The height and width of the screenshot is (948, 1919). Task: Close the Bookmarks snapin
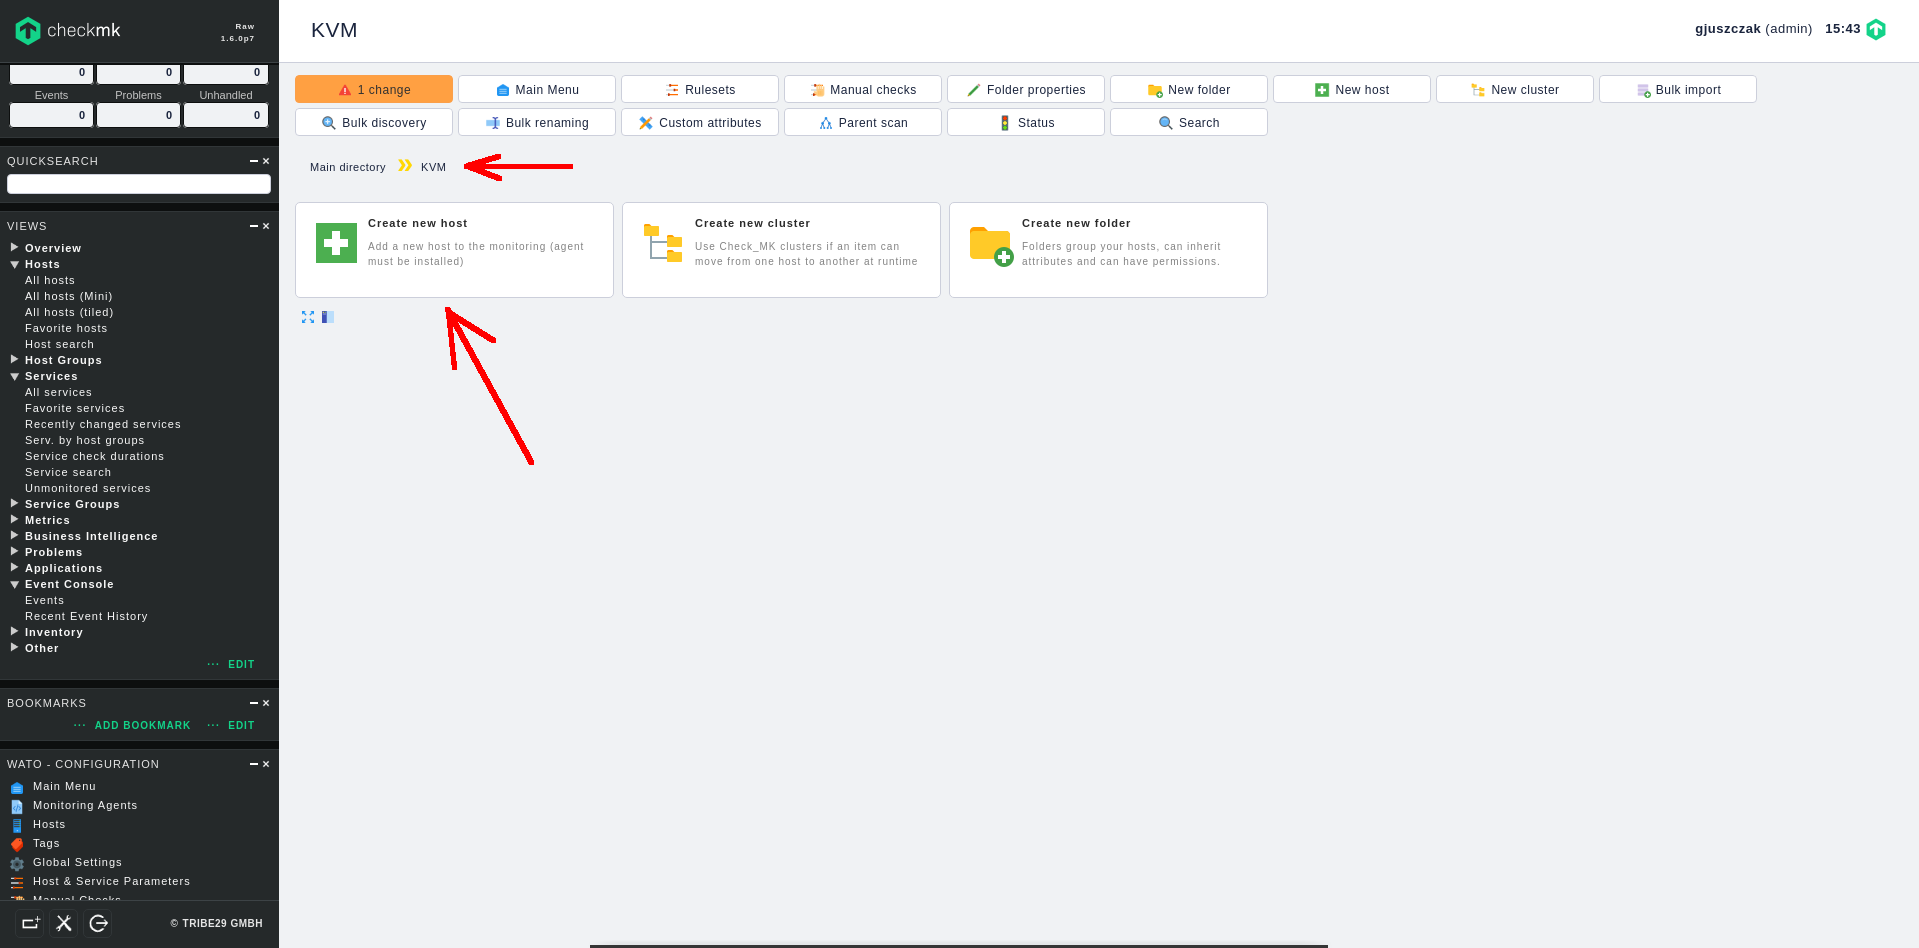click(x=266, y=703)
